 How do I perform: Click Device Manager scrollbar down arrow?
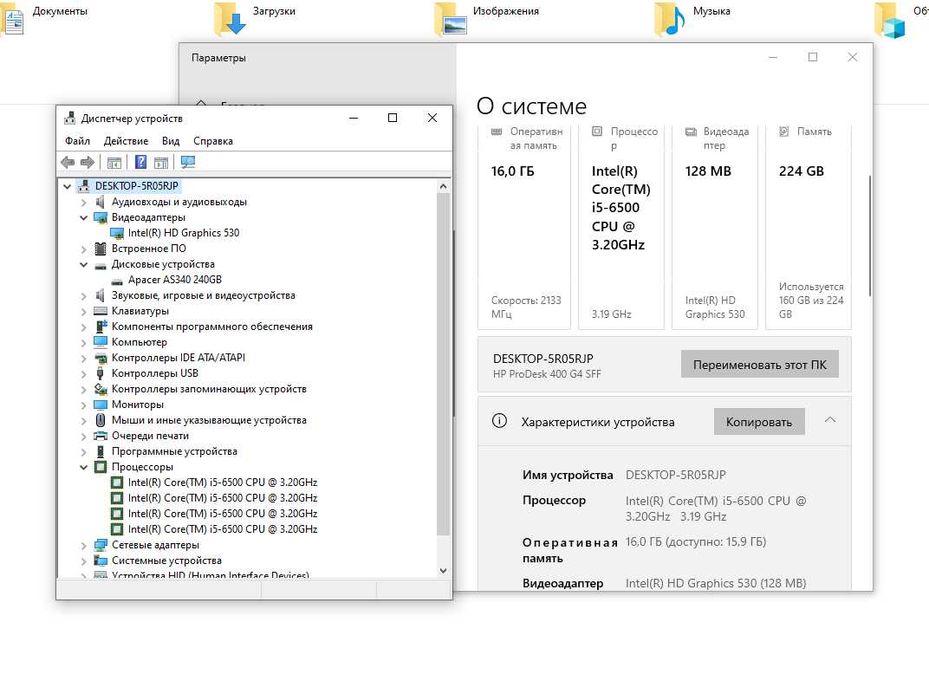tap(443, 570)
